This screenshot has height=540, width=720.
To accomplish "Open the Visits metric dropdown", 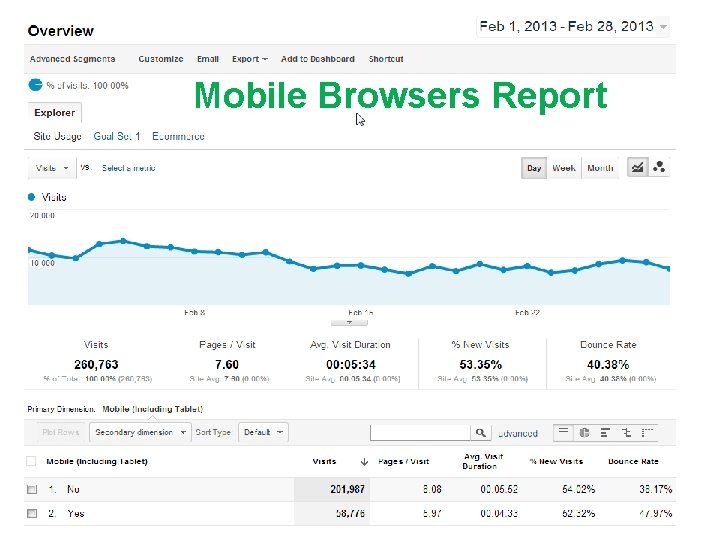I will 51,168.
